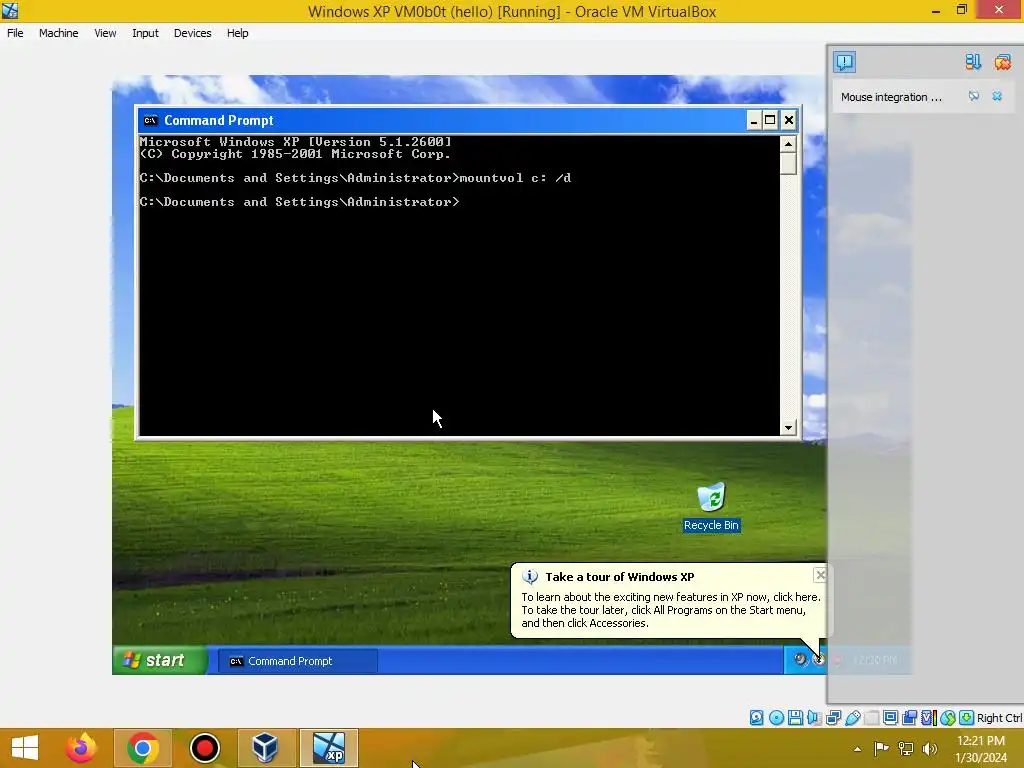Click the Mouse integration notification text

coord(891,97)
